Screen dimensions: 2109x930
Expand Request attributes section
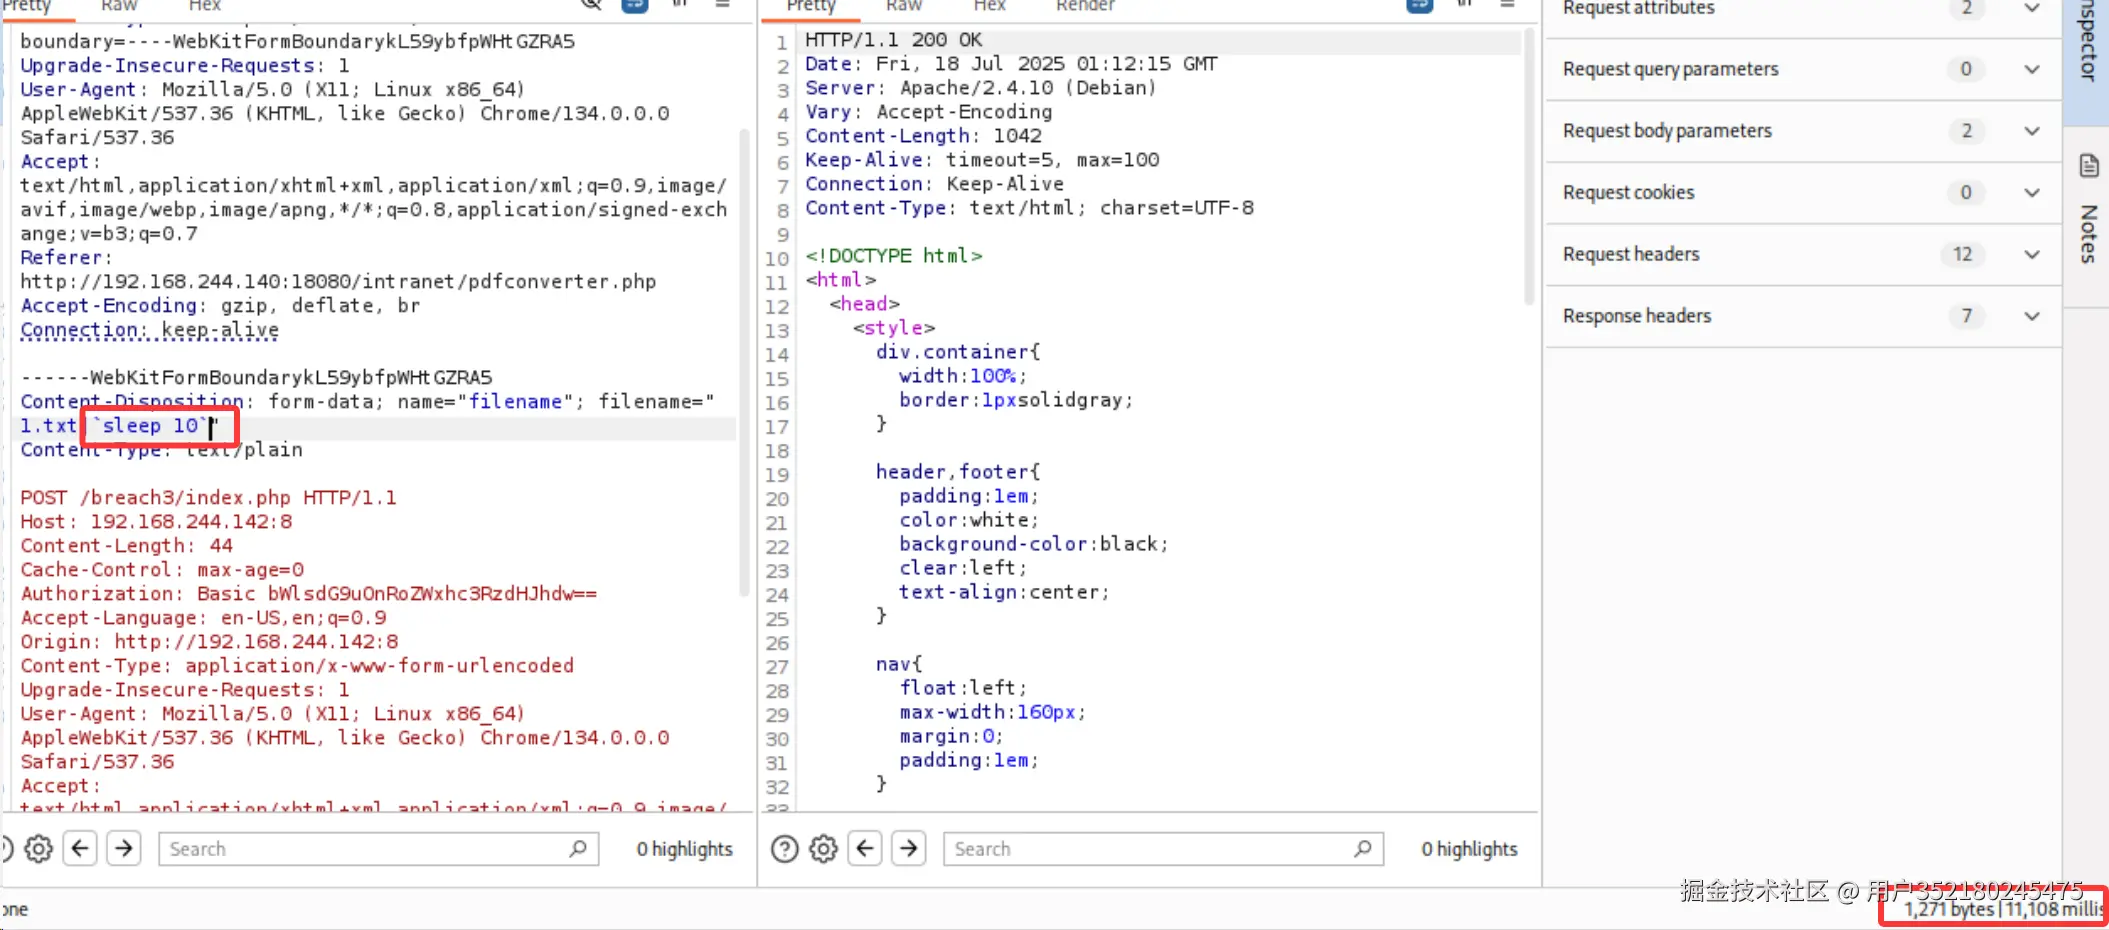(2032, 8)
